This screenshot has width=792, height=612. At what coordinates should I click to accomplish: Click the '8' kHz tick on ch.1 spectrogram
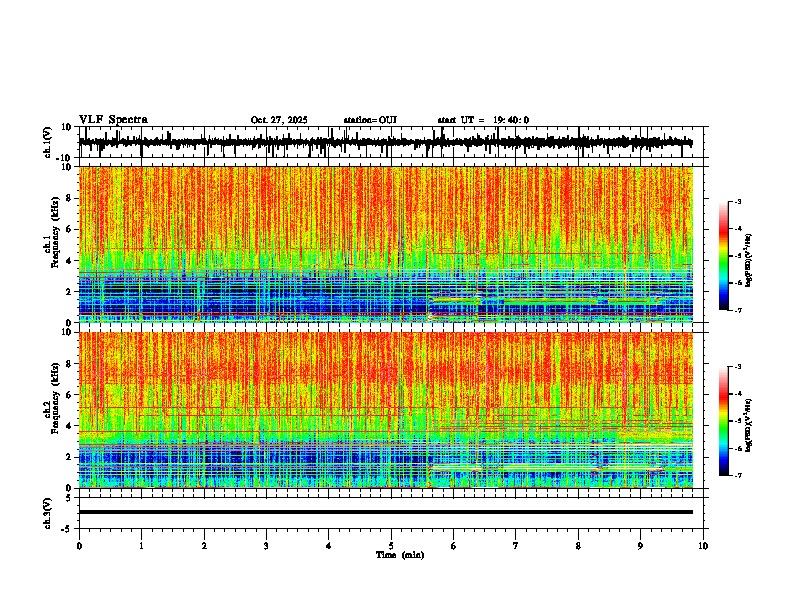pos(71,198)
